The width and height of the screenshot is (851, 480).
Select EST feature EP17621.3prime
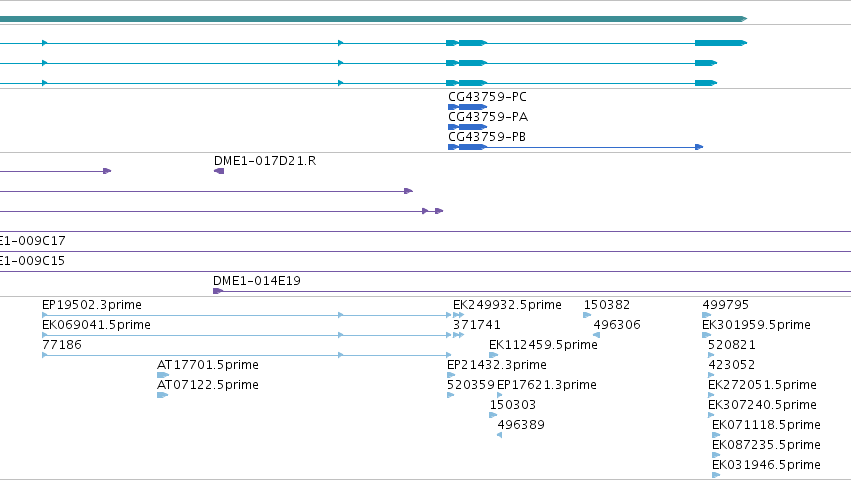547,385
